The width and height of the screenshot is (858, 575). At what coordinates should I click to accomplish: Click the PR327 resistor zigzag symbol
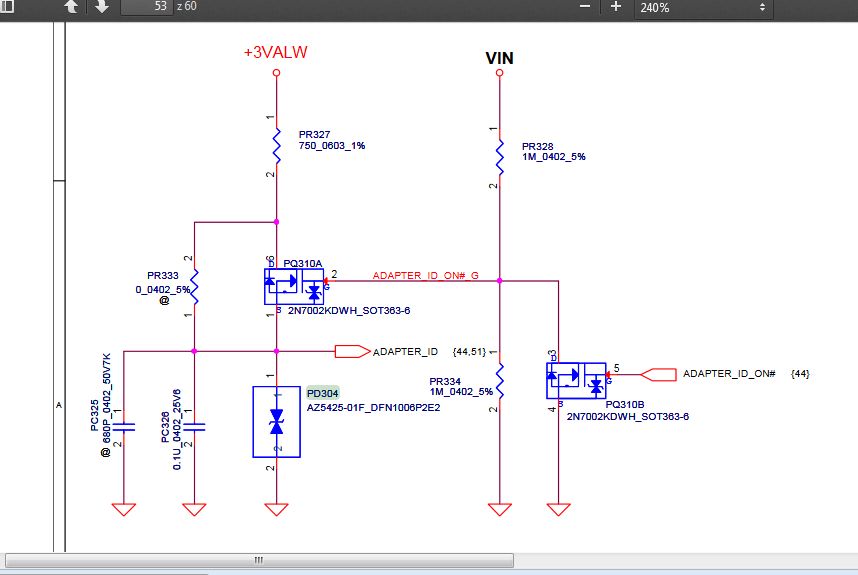click(276, 146)
